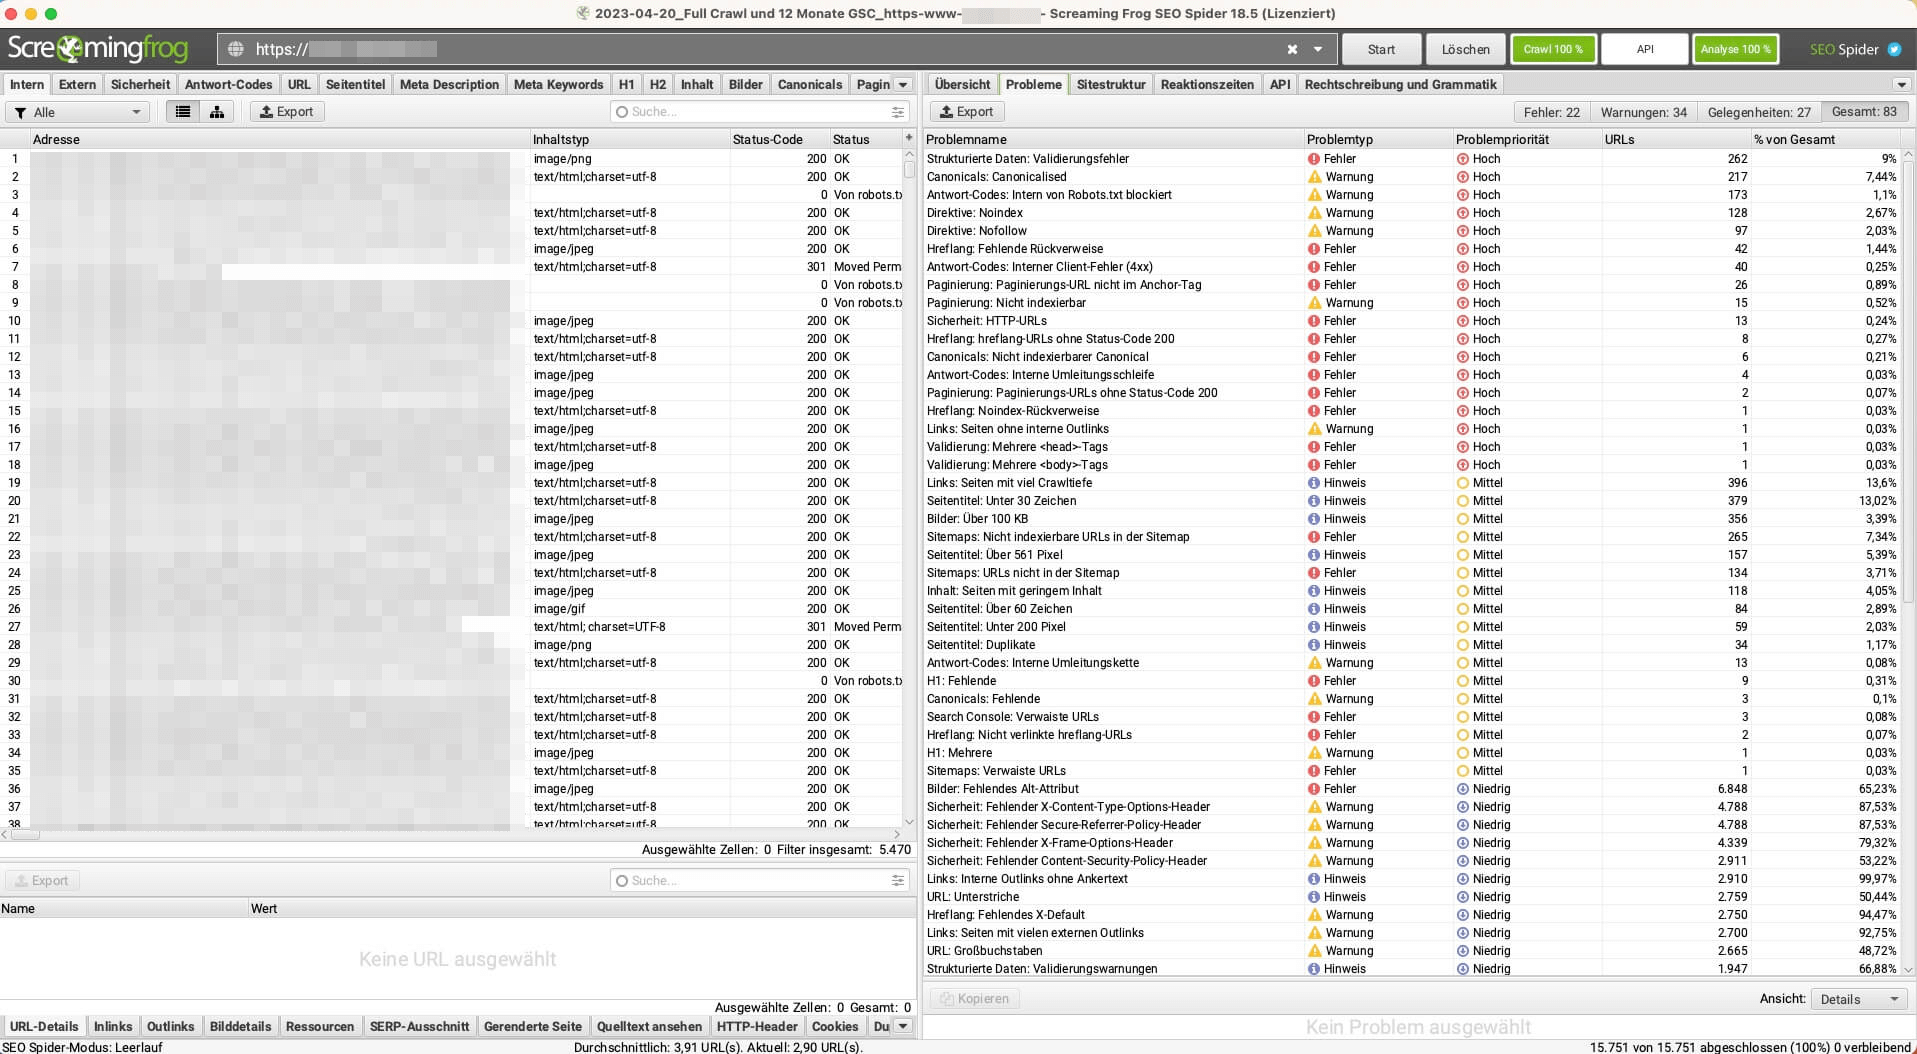Open the Meta Description tab
The width and height of the screenshot is (1917, 1054).
449,85
